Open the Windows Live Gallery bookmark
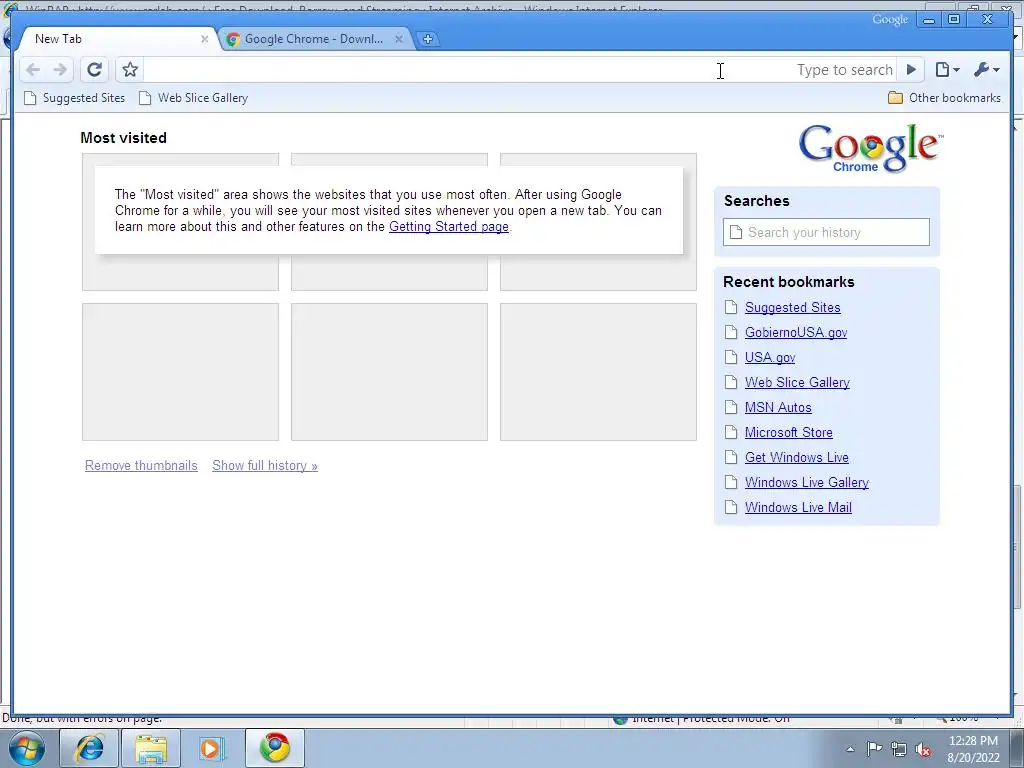Image resolution: width=1024 pixels, height=768 pixels. (x=807, y=483)
